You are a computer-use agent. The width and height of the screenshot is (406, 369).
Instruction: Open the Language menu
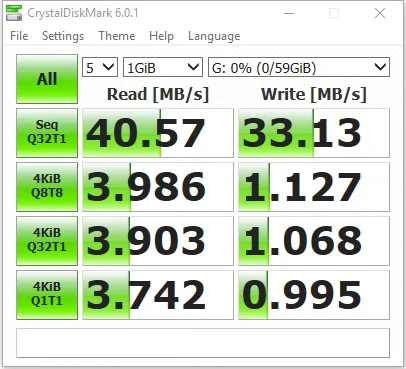pyautogui.click(x=214, y=36)
